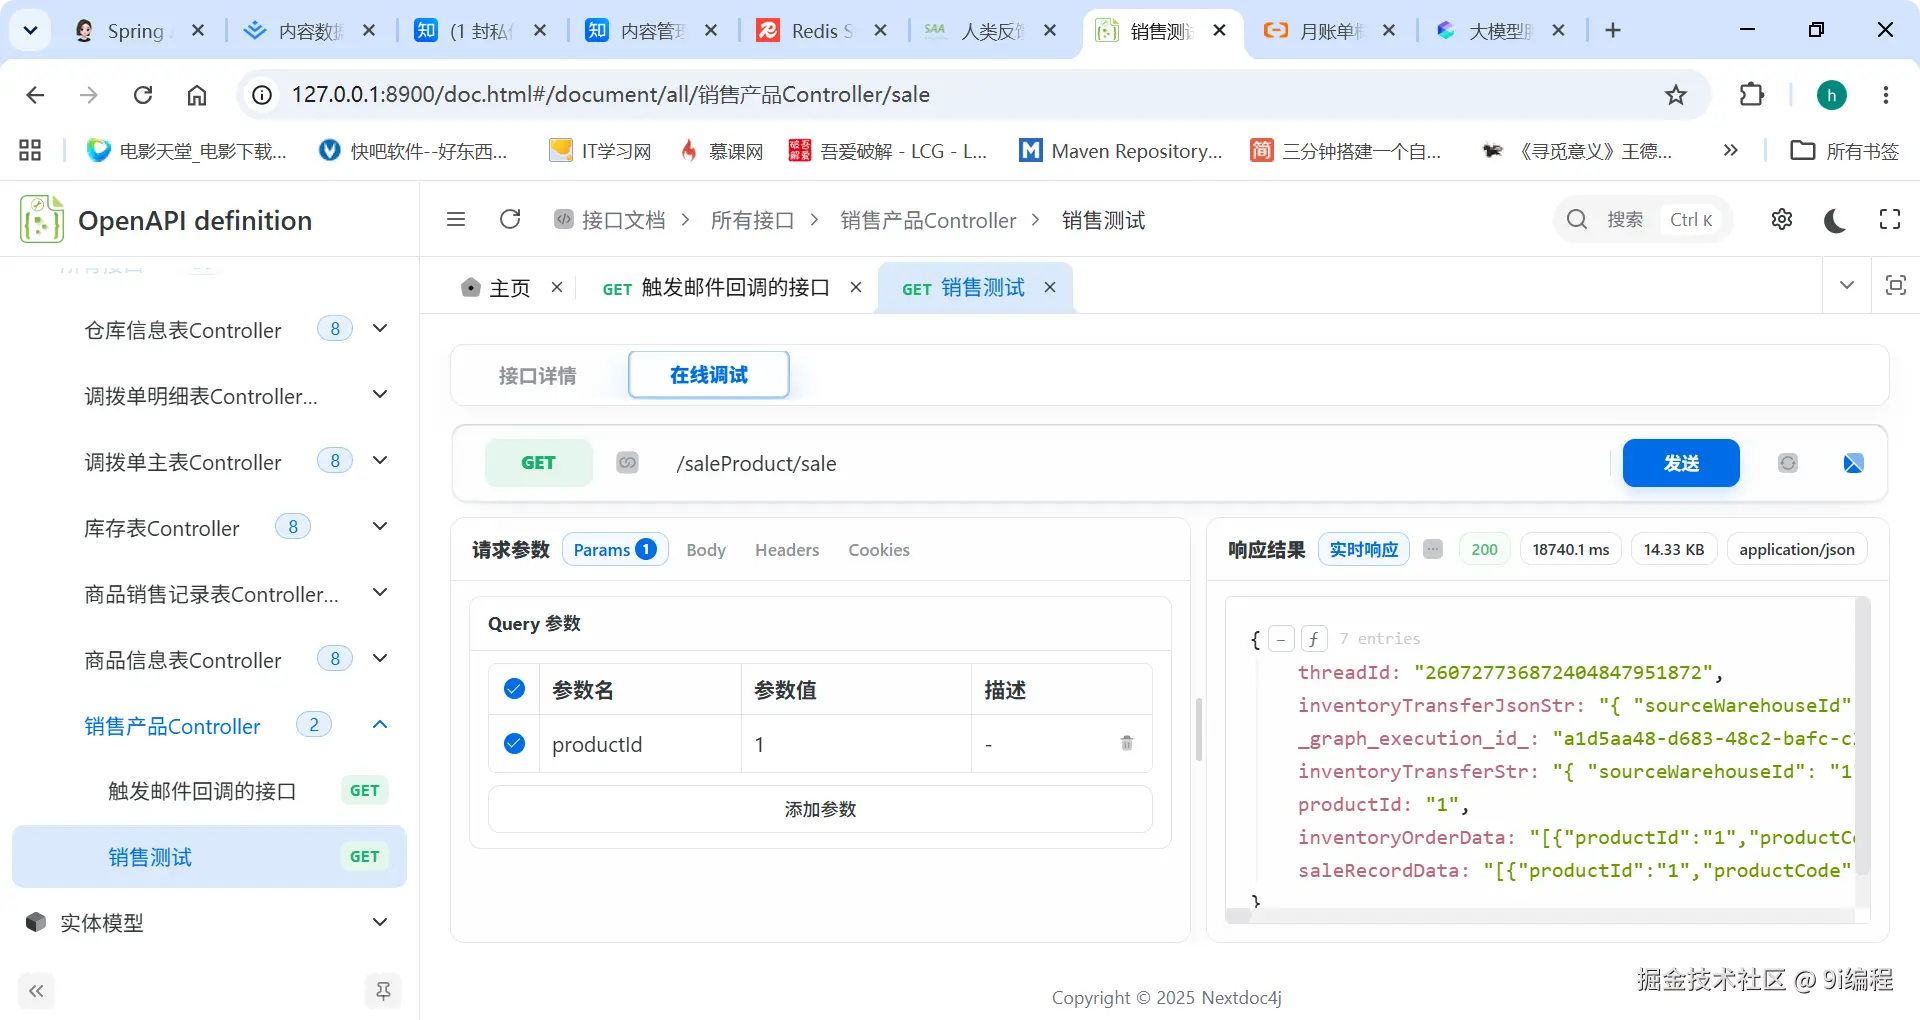The width and height of the screenshot is (1920, 1020).
Task: Collapse 销售产品Controller group
Action: click(380, 724)
